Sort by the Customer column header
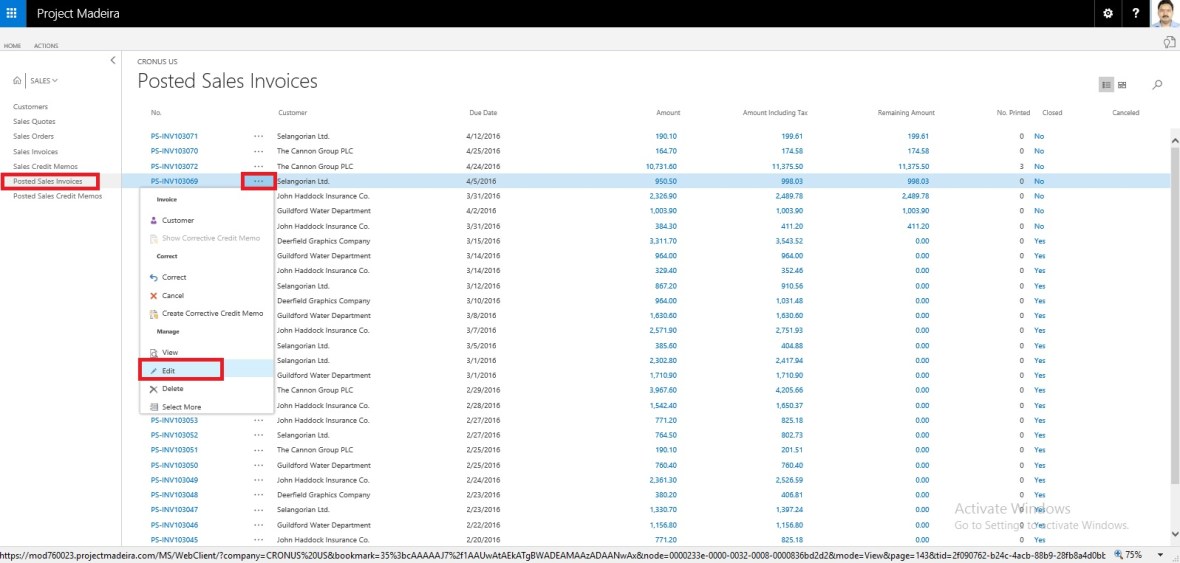This screenshot has width=1180, height=563. (293, 113)
